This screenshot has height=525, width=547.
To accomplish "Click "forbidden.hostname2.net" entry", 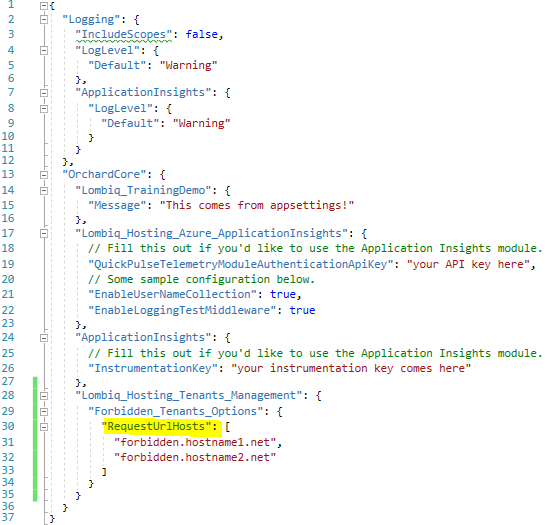I will coord(195,457).
